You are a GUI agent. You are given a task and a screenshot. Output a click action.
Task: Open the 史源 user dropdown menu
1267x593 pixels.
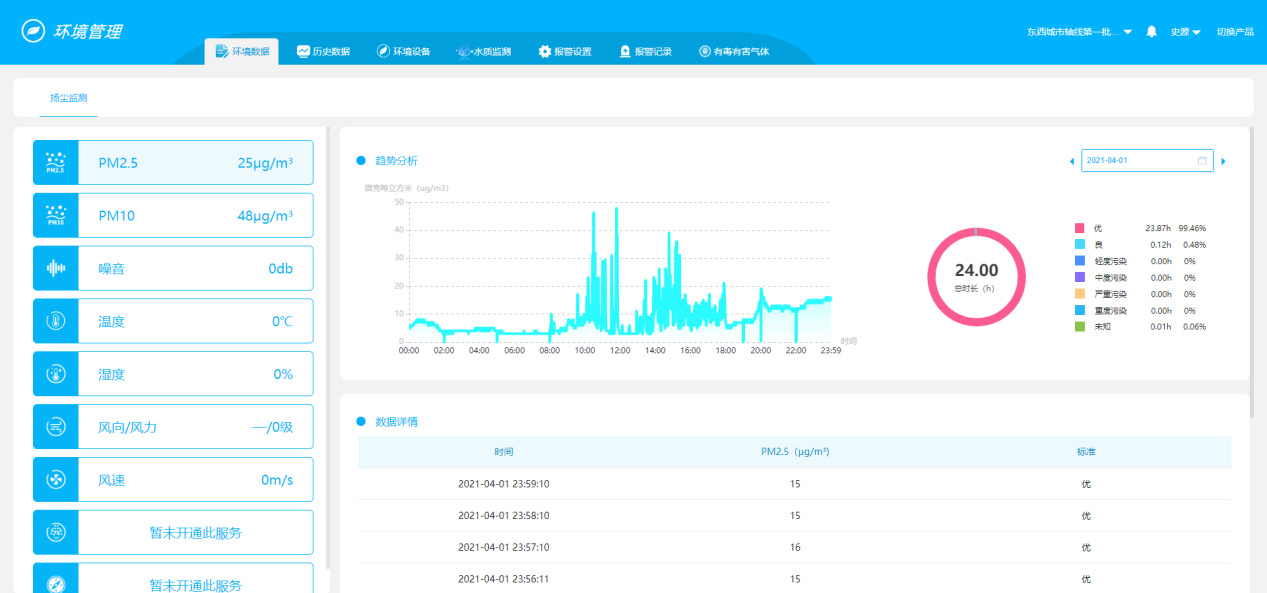coord(1185,32)
